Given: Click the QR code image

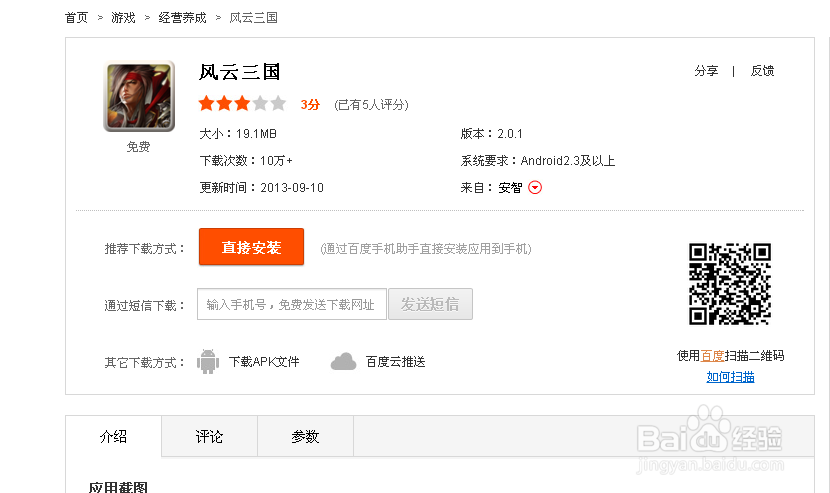Looking at the screenshot, I should (730, 284).
